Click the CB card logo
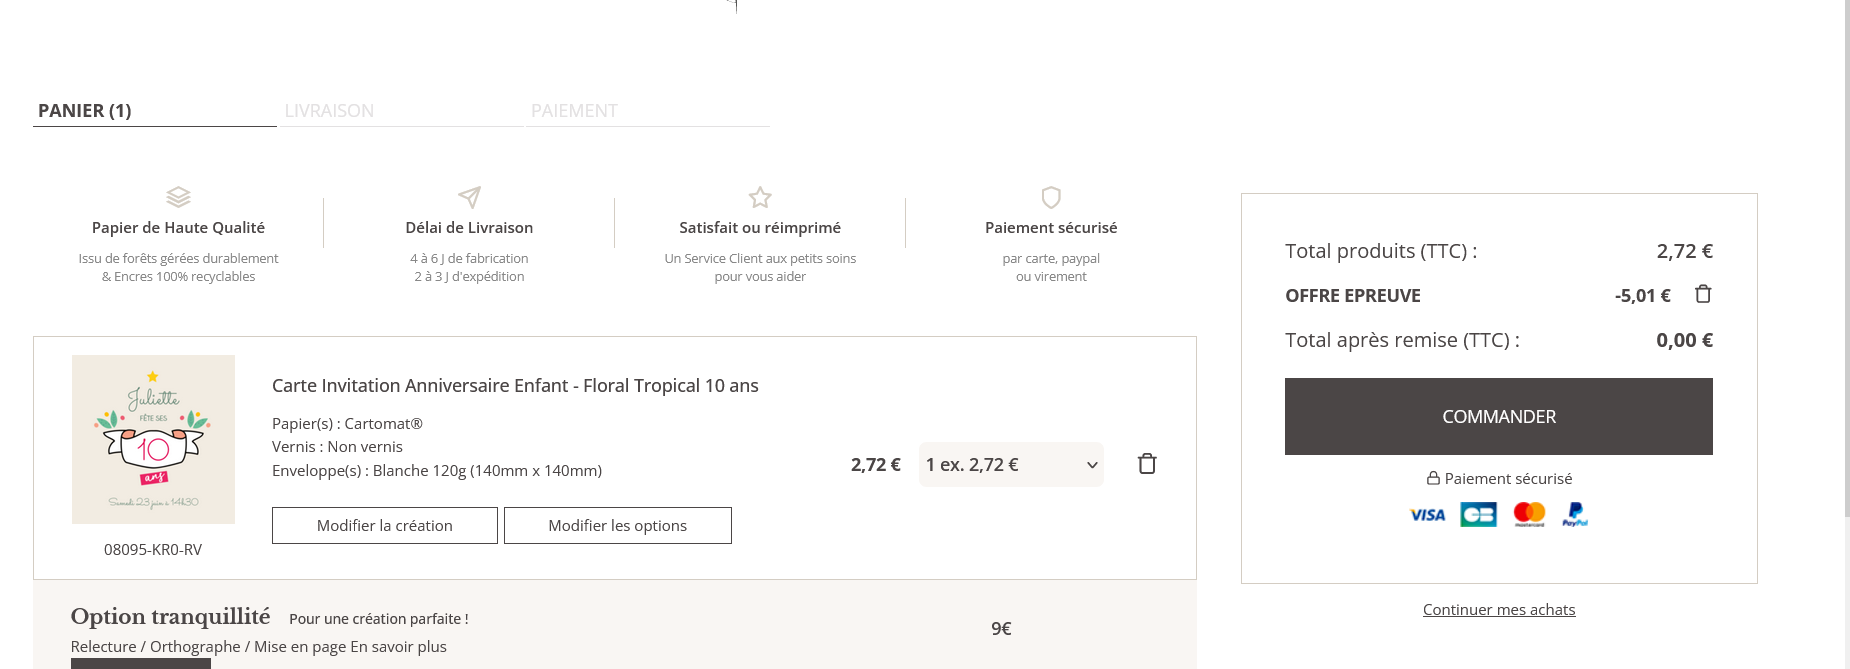 point(1478,515)
